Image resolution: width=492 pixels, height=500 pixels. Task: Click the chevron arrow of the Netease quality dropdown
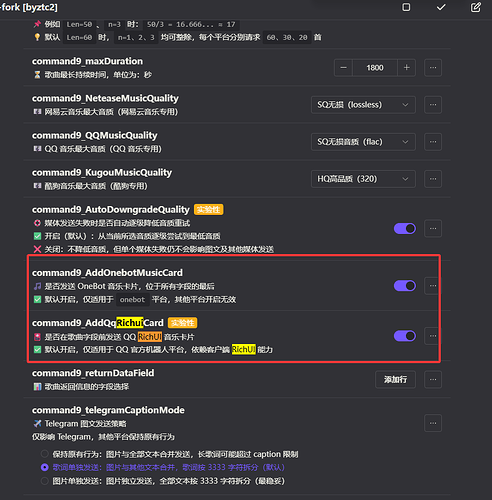405,105
